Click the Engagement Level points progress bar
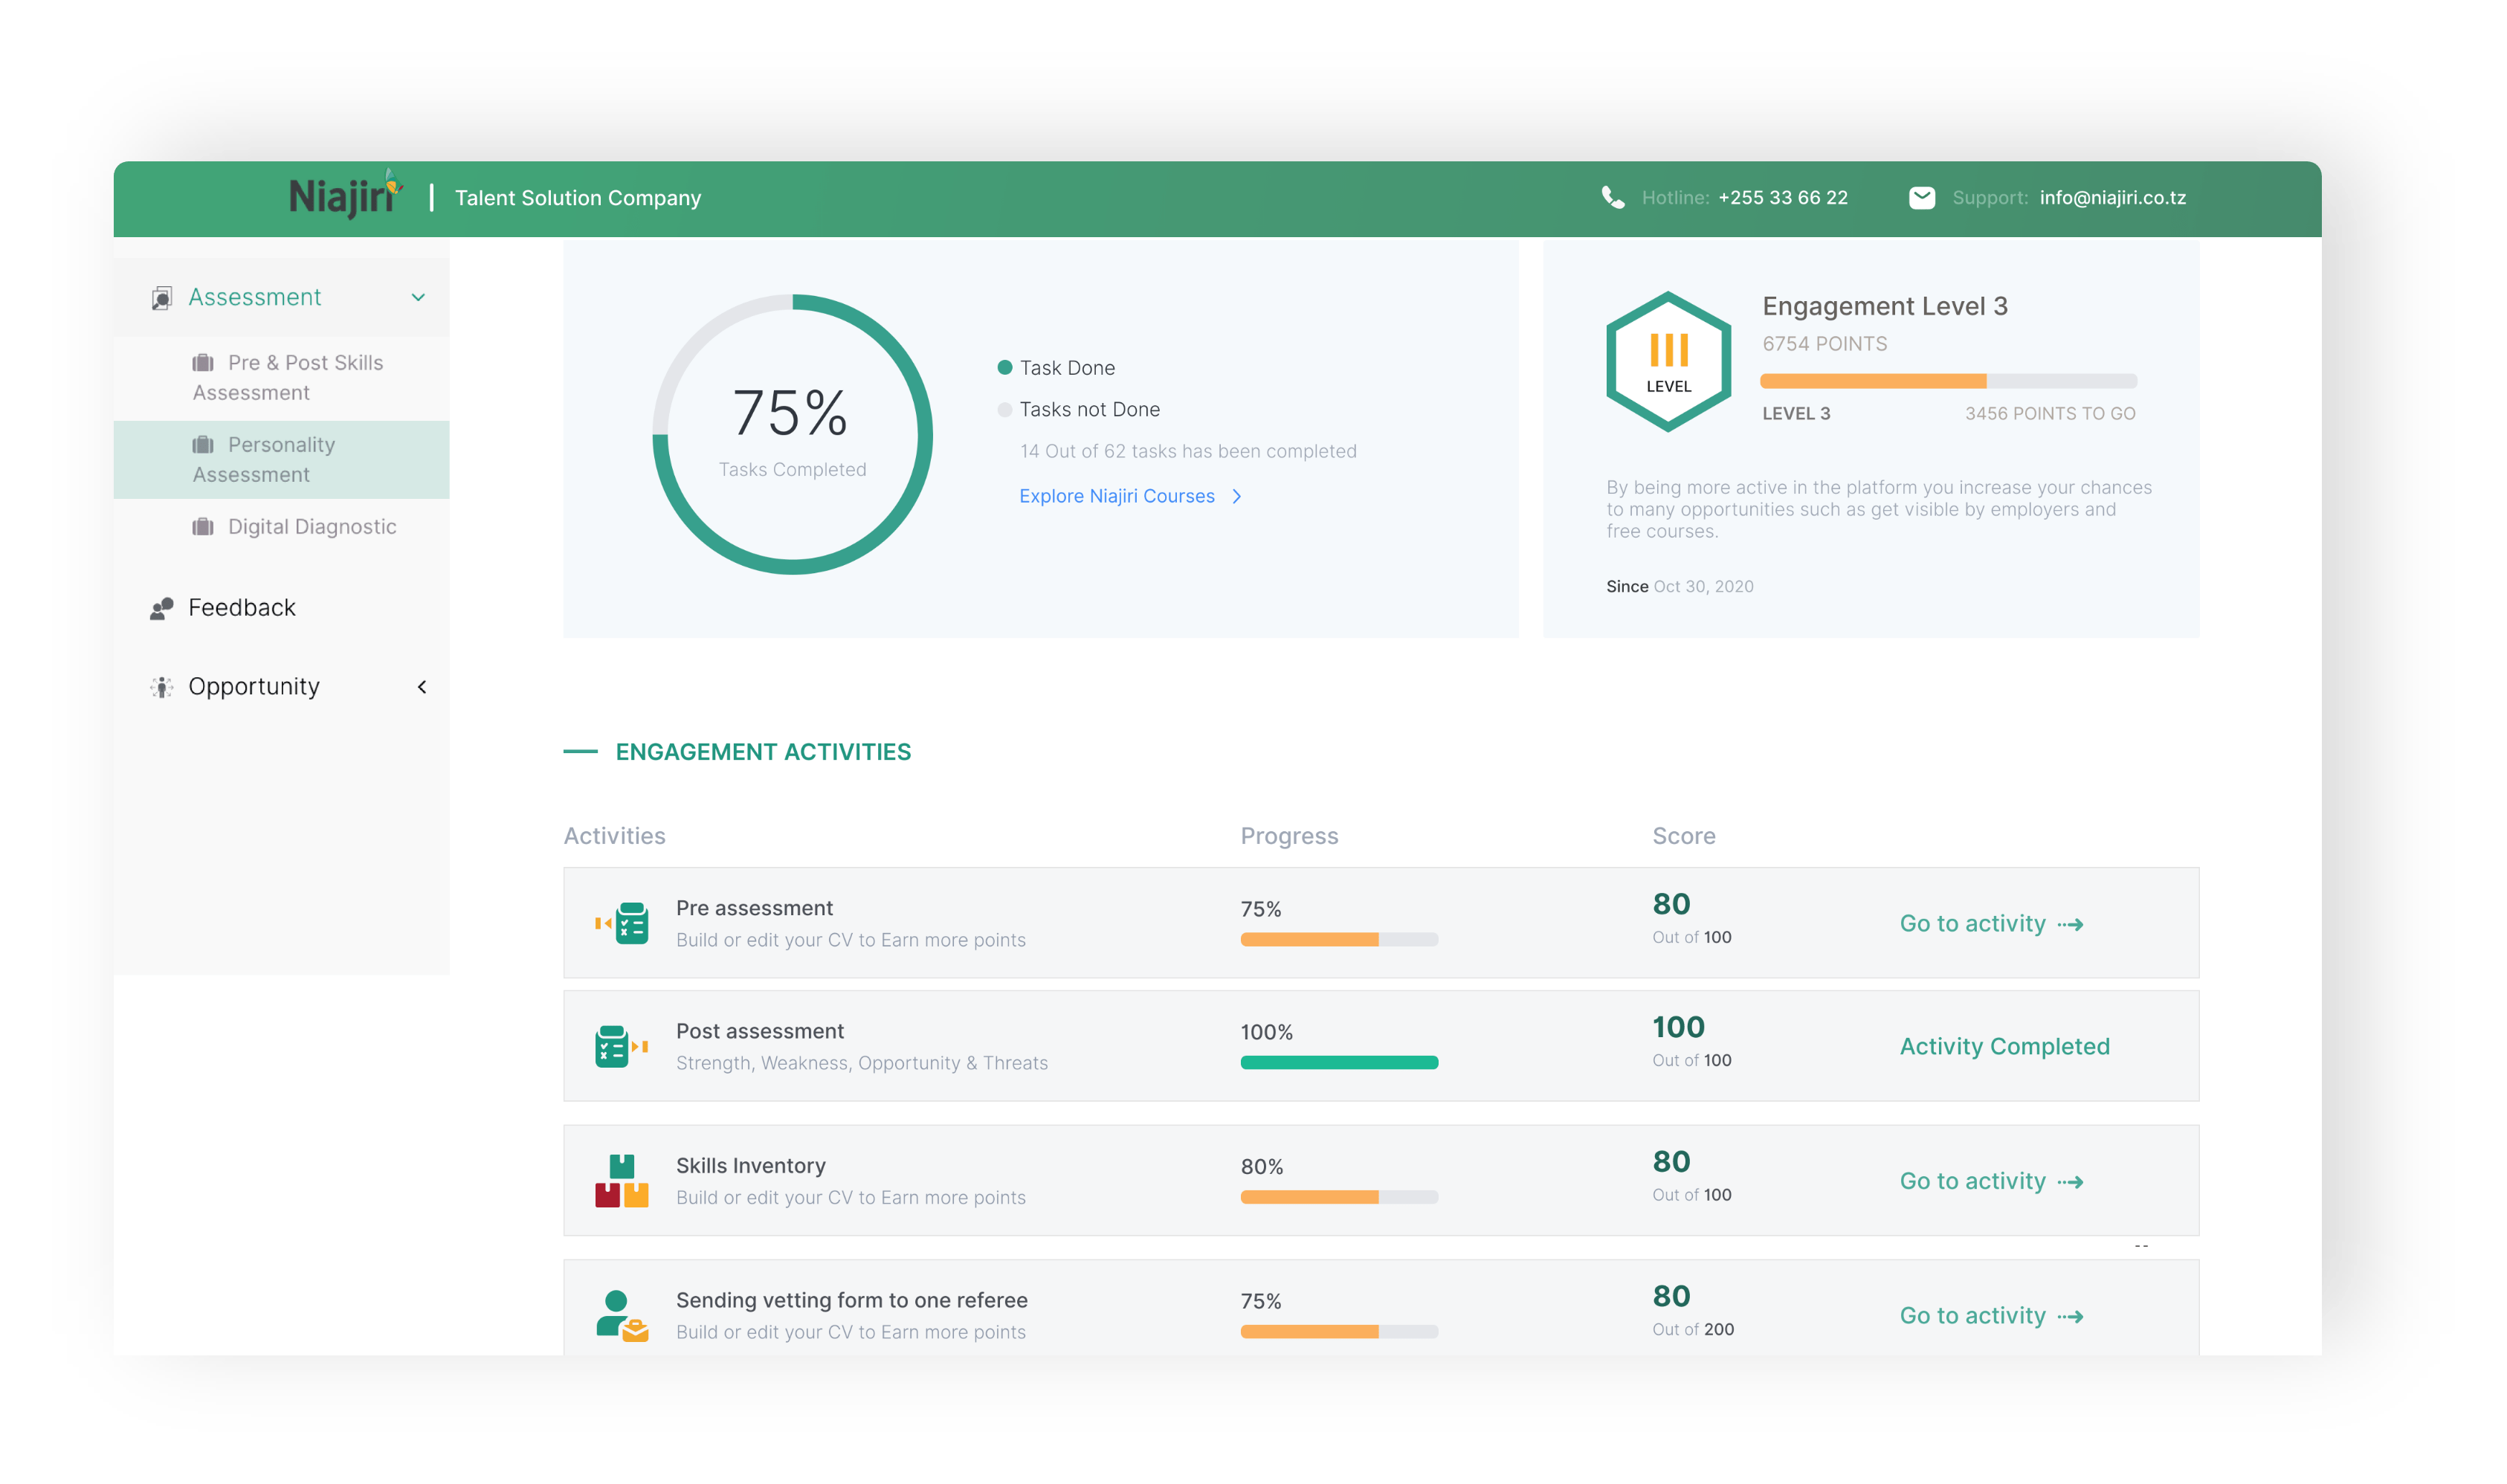This screenshot has height=1484, width=2507. point(1947,381)
